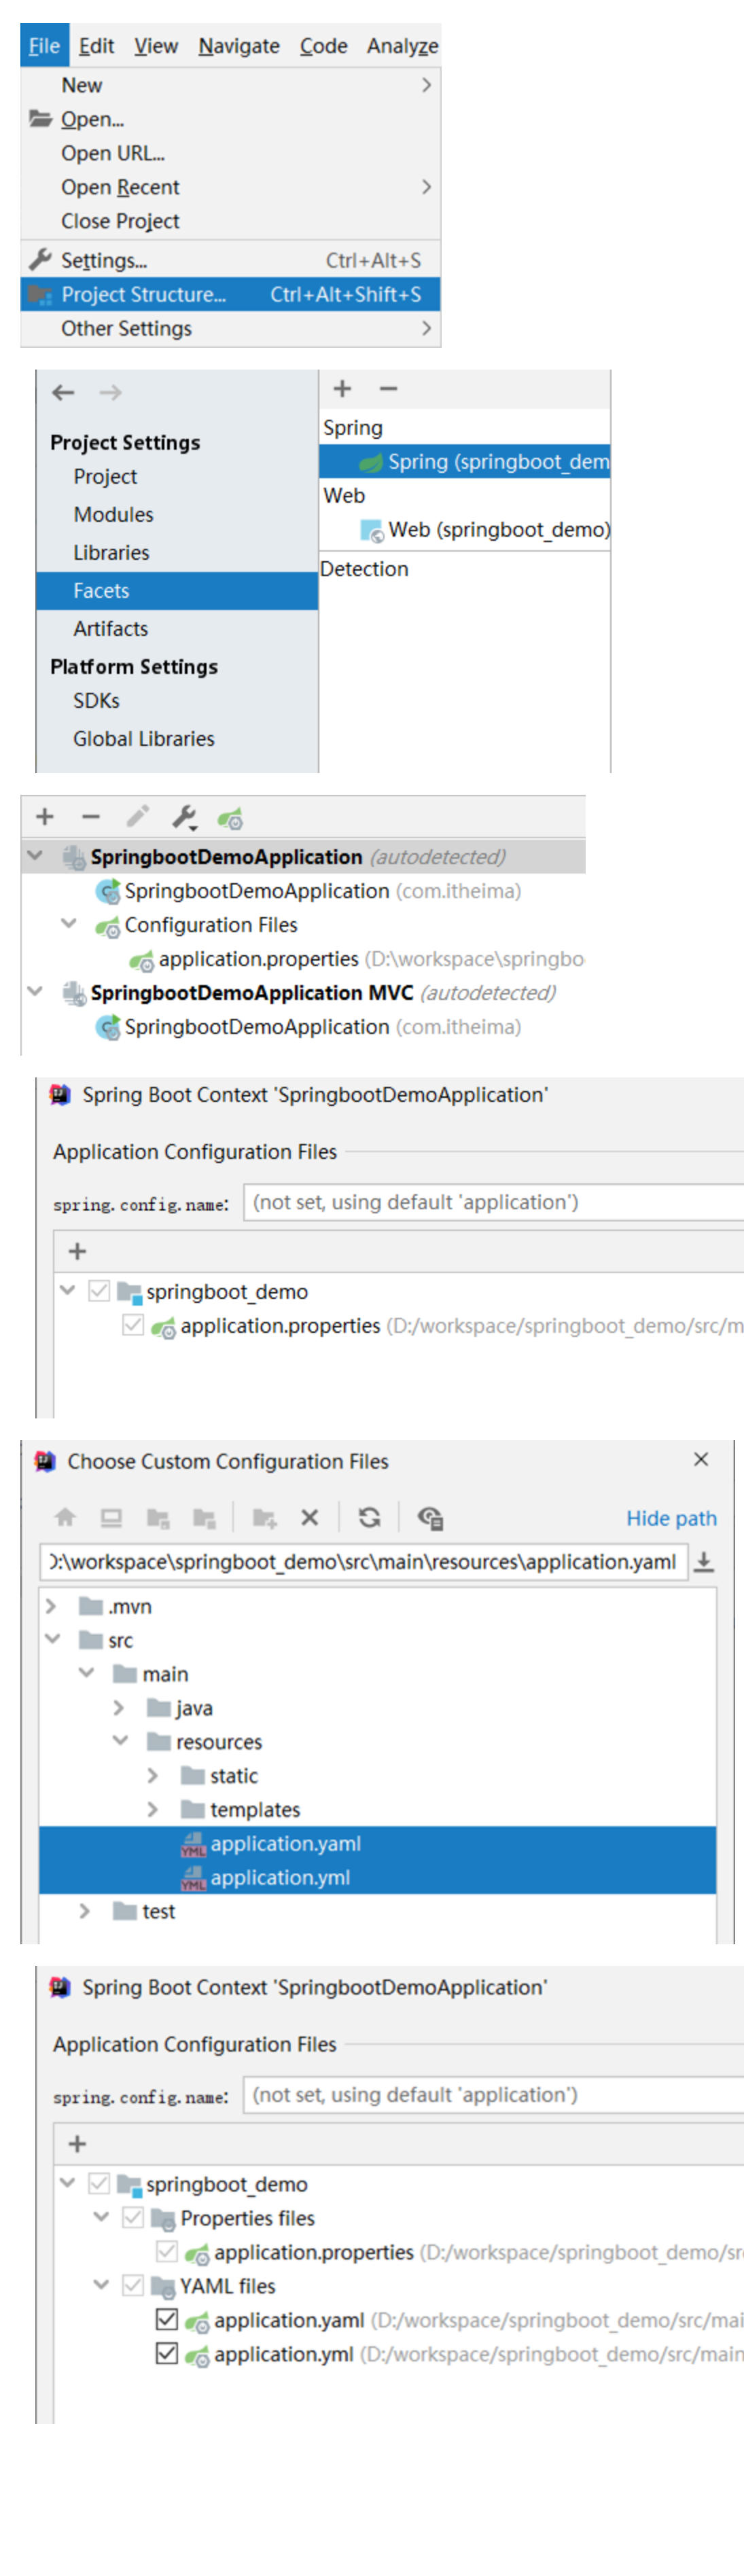Go back with the left arrow in Project Structure
744x2576 pixels.
63,393
